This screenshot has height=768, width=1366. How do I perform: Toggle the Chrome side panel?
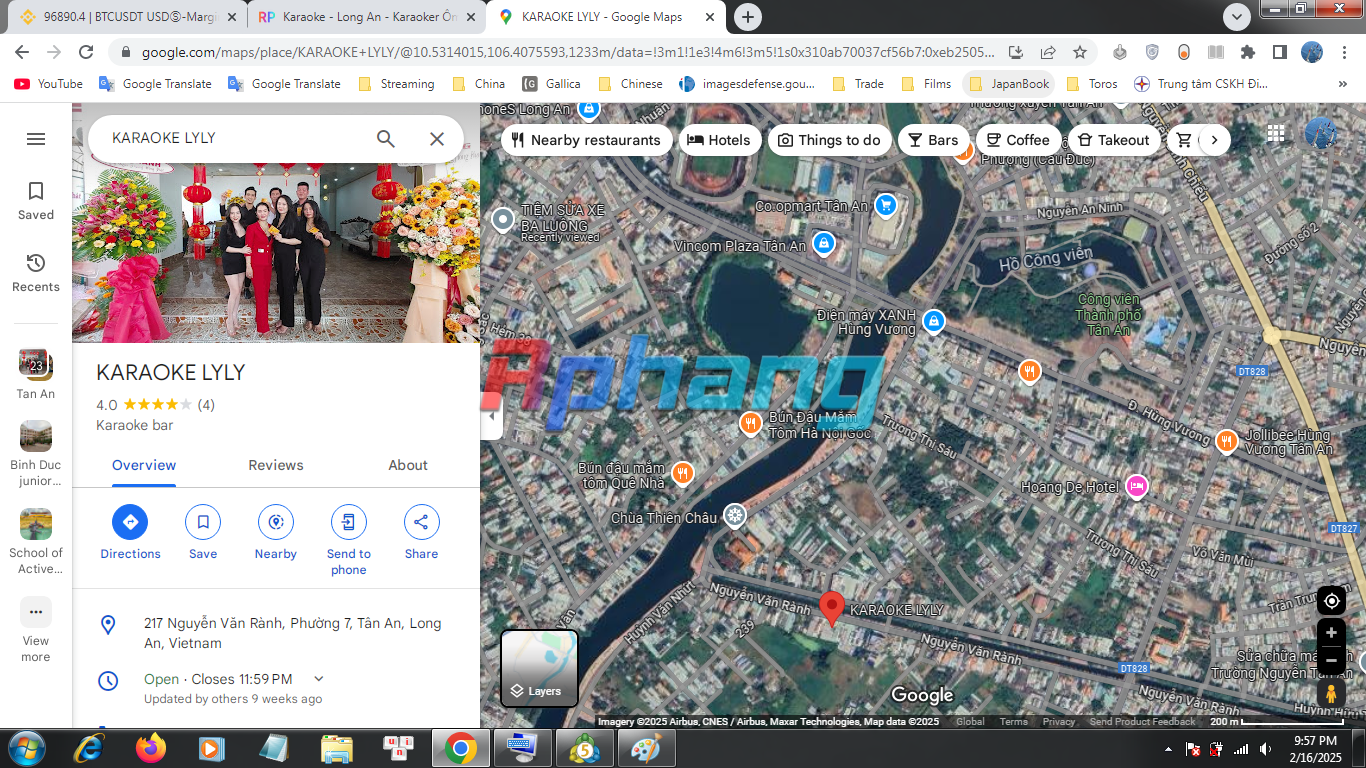[x=1279, y=52]
